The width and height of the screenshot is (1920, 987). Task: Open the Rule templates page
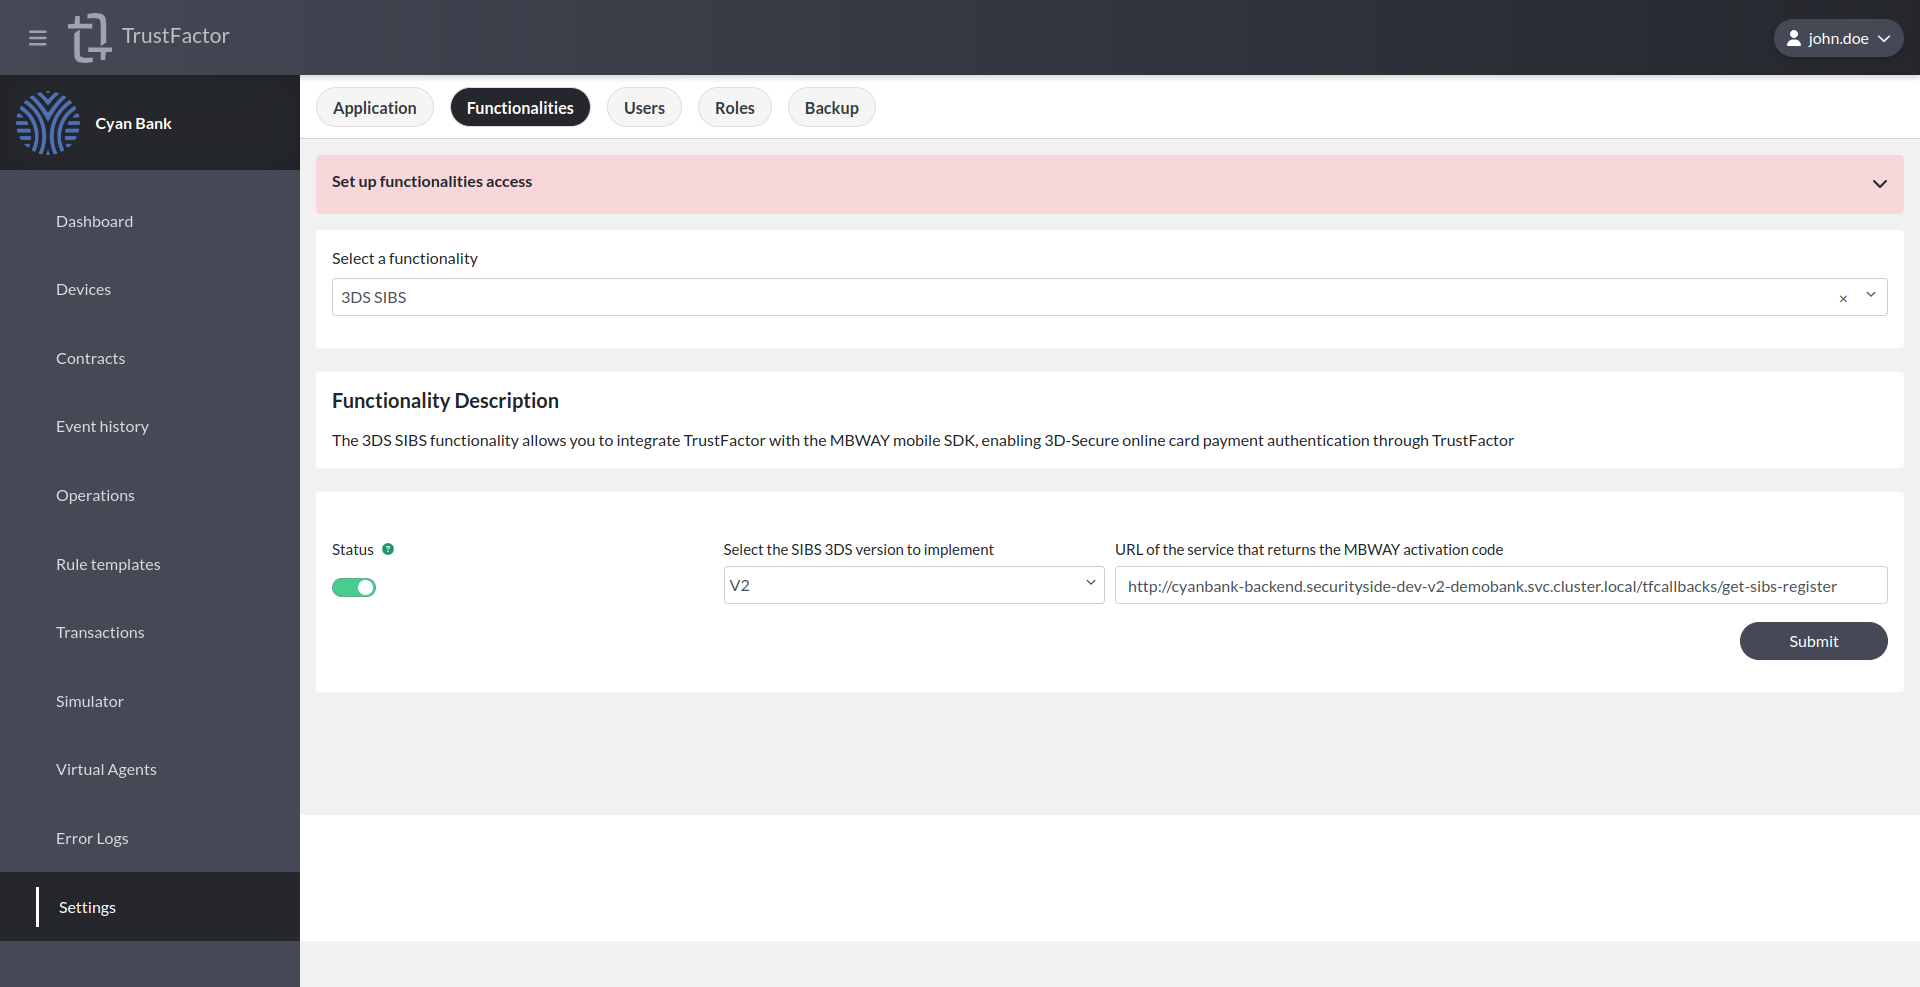coord(107,564)
